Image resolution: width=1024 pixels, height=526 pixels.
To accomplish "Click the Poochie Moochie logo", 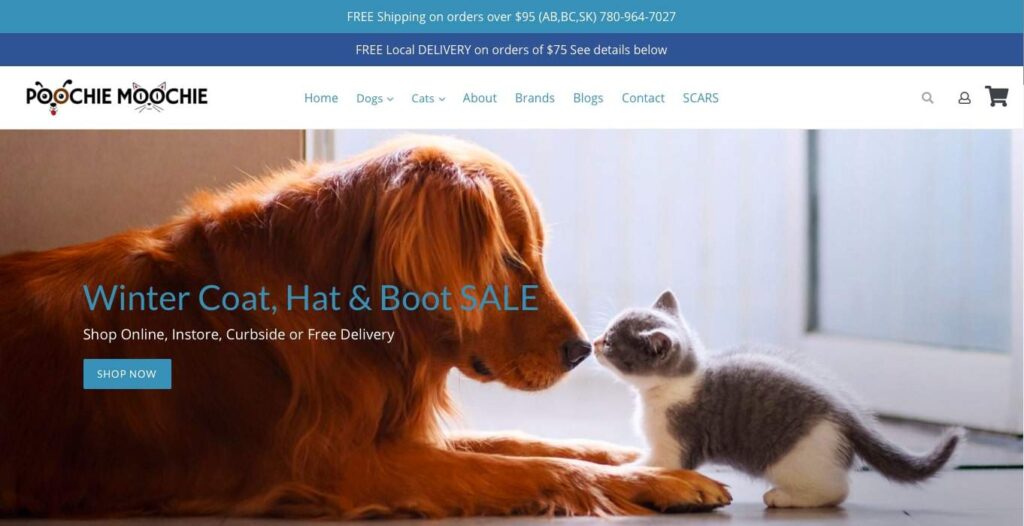I will [x=117, y=97].
